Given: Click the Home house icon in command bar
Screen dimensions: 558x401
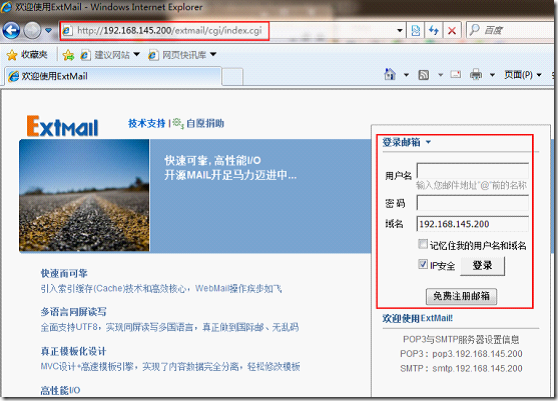Looking at the screenshot, I should coord(390,75).
